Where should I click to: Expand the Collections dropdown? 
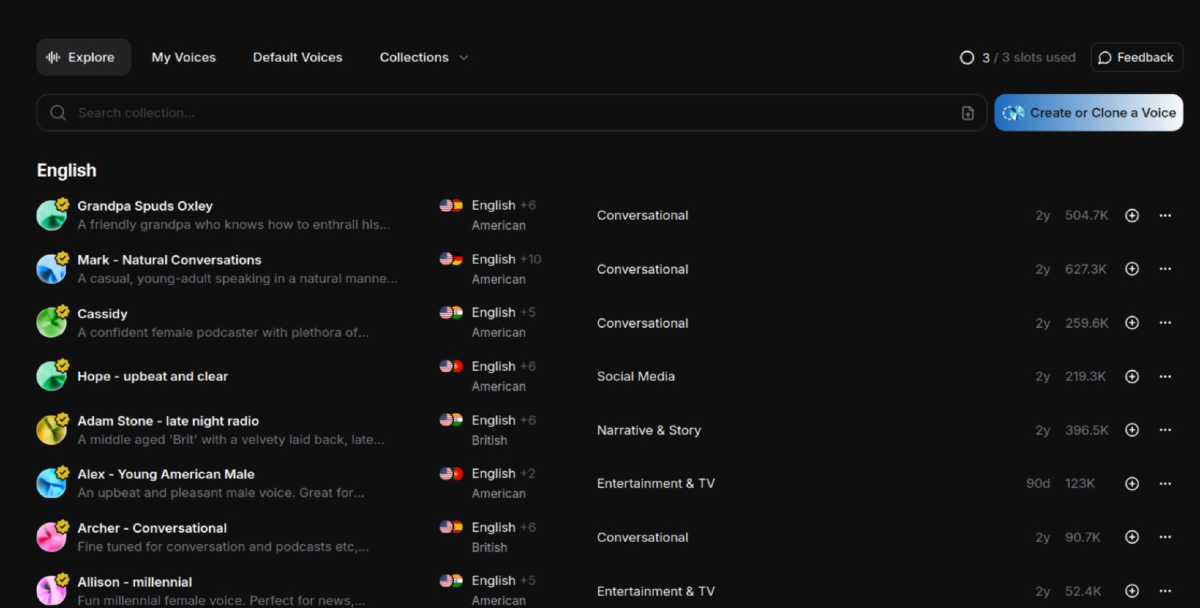[x=424, y=58]
